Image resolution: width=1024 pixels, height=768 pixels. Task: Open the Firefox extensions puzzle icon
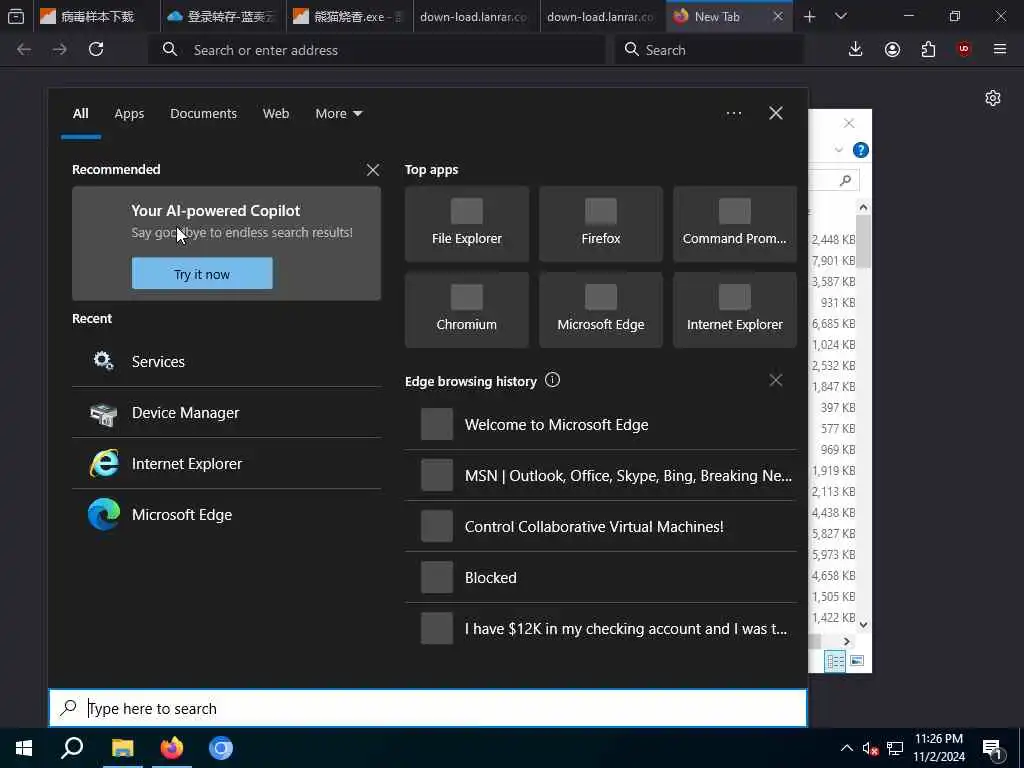[928, 49]
